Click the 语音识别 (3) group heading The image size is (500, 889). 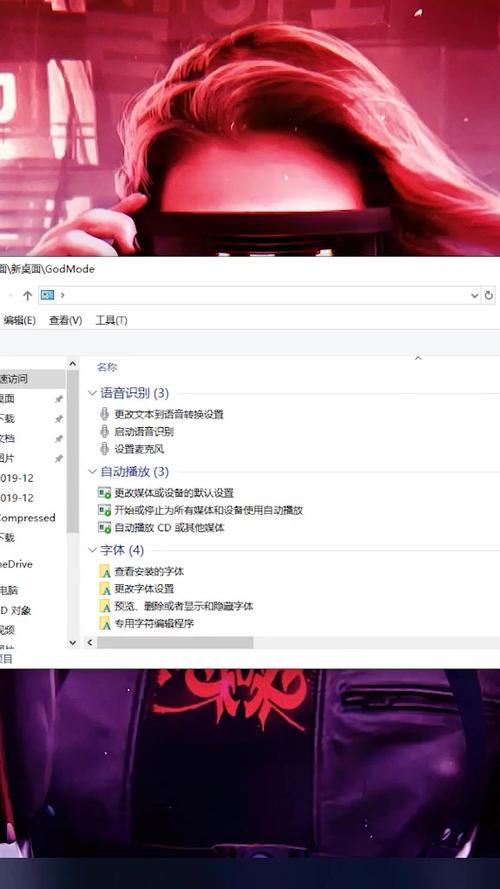point(134,393)
